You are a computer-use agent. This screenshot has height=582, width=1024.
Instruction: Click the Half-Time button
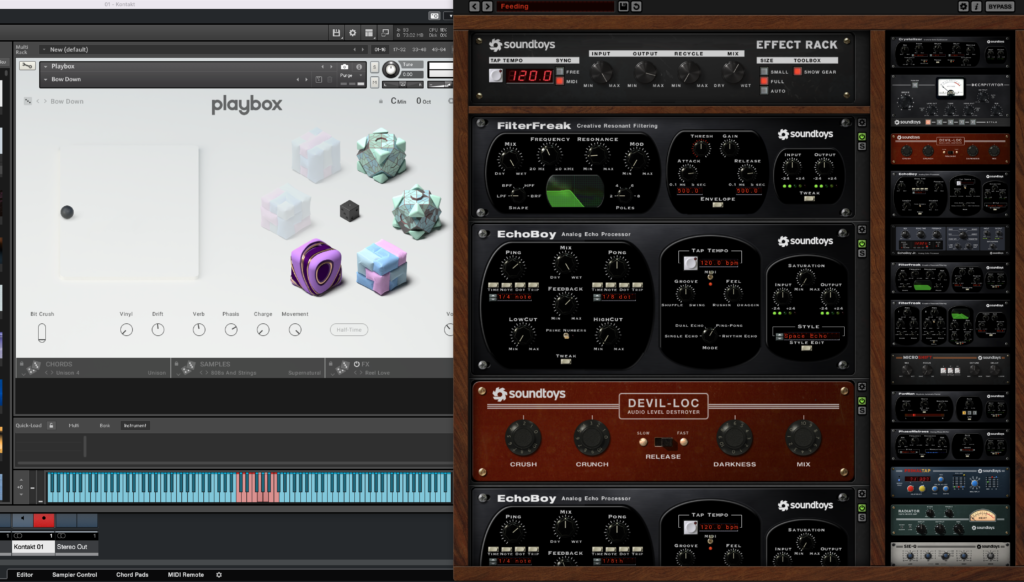point(349,330)
